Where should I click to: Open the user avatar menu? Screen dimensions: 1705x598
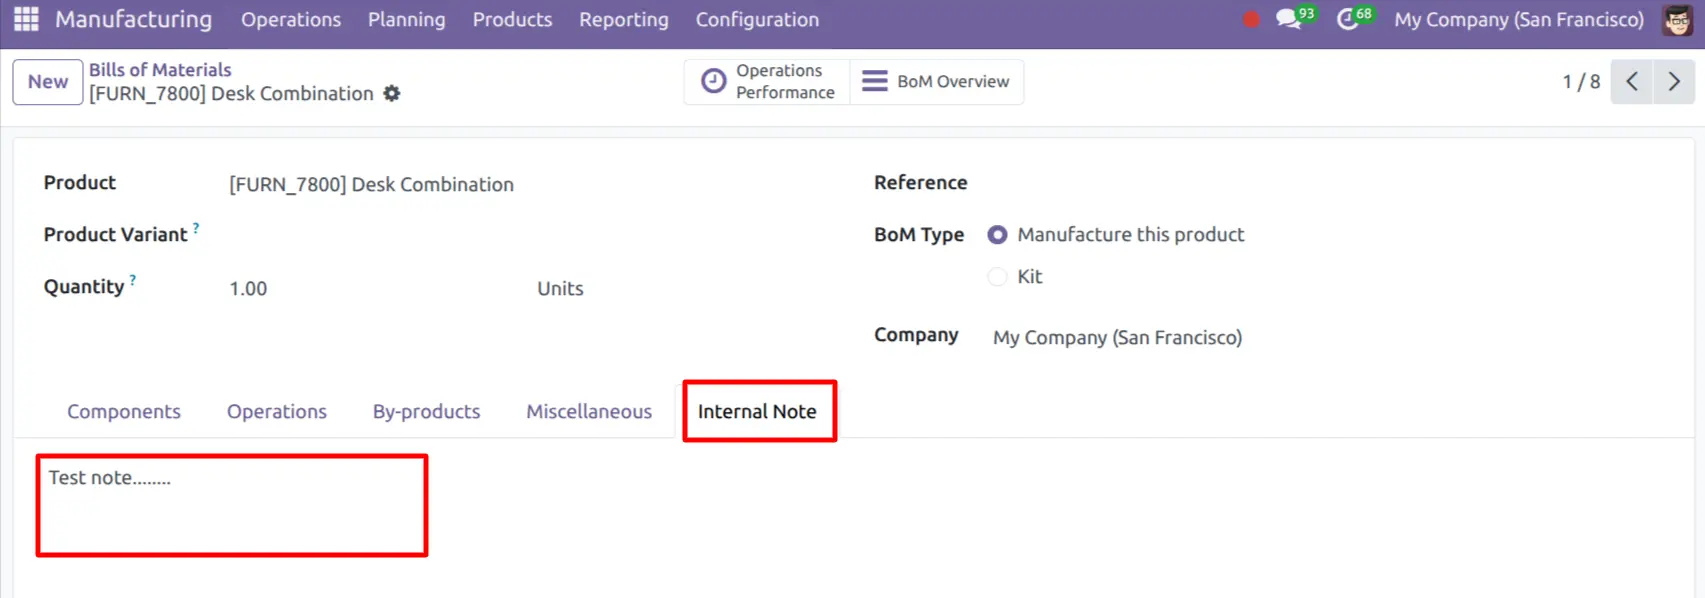pyautogui.click(x=1677, y=19)
